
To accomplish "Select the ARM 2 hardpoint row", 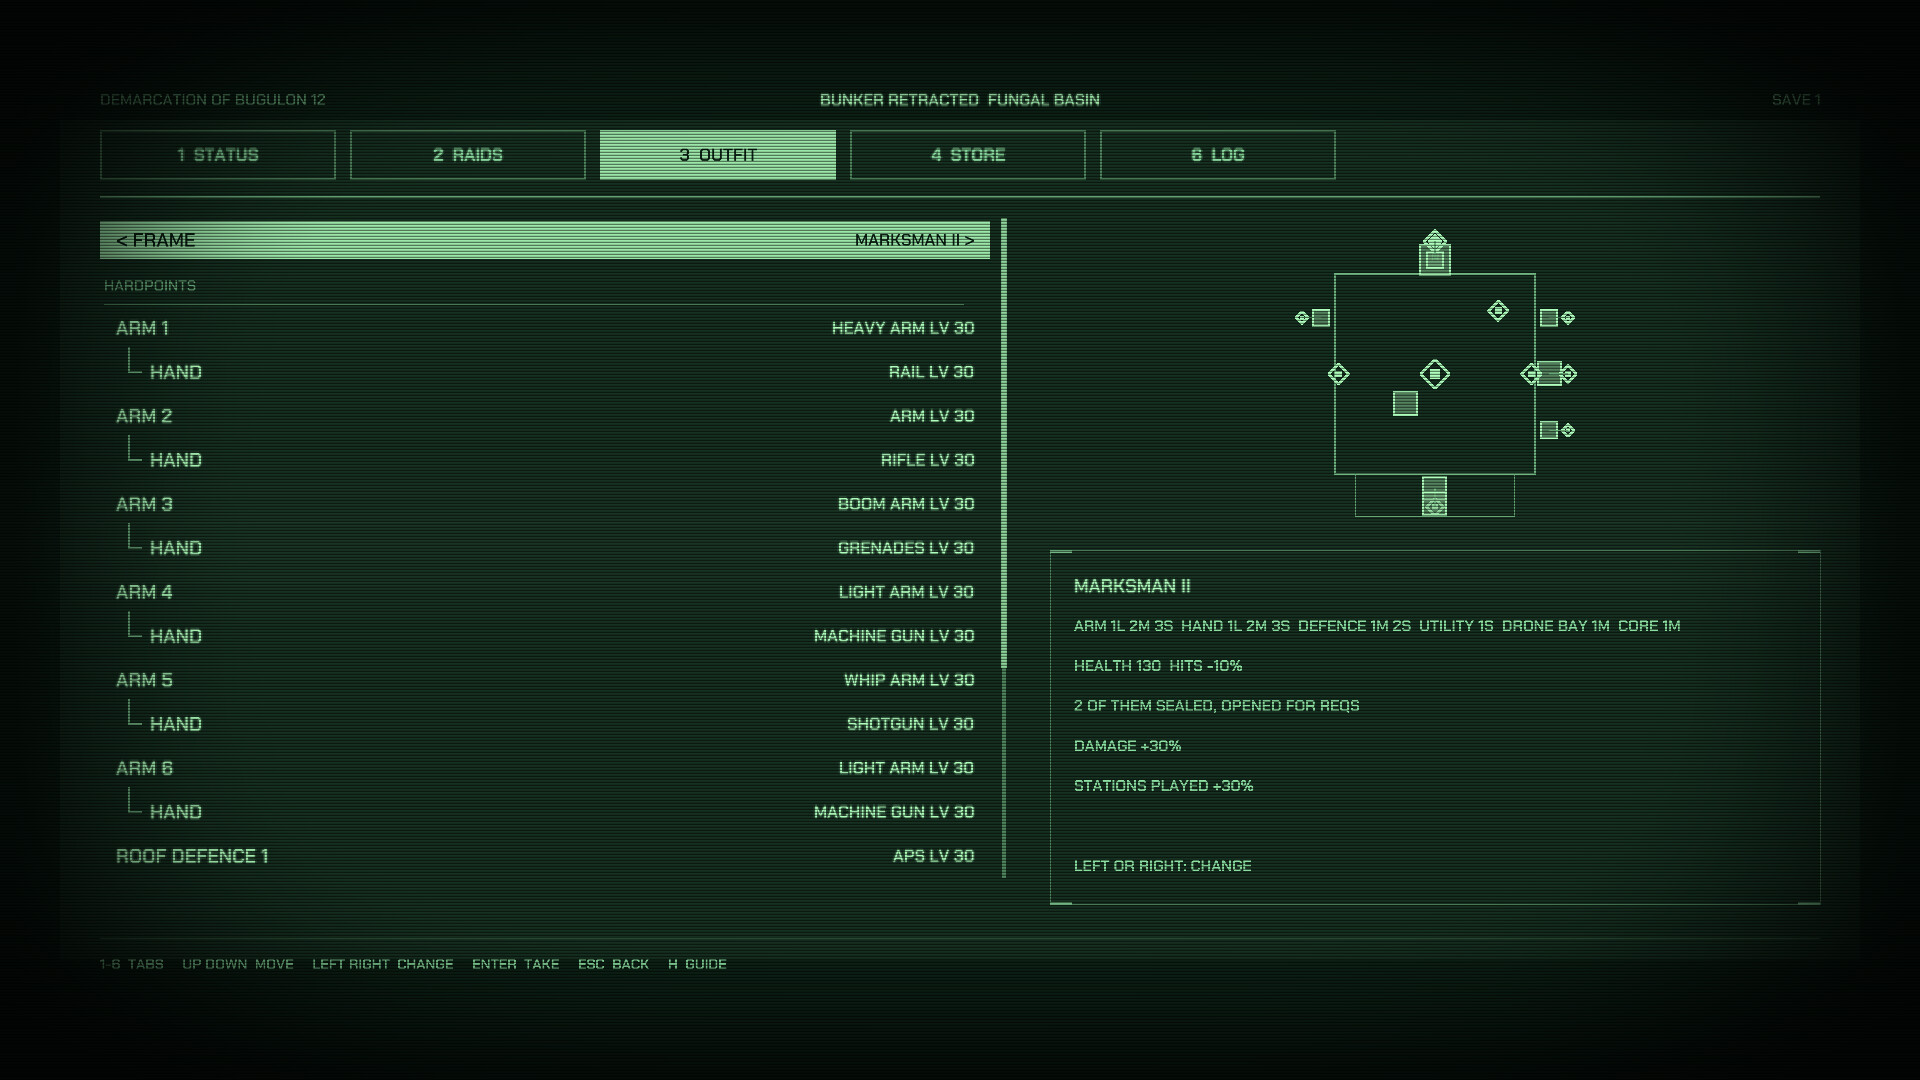I will coord(545,416).
